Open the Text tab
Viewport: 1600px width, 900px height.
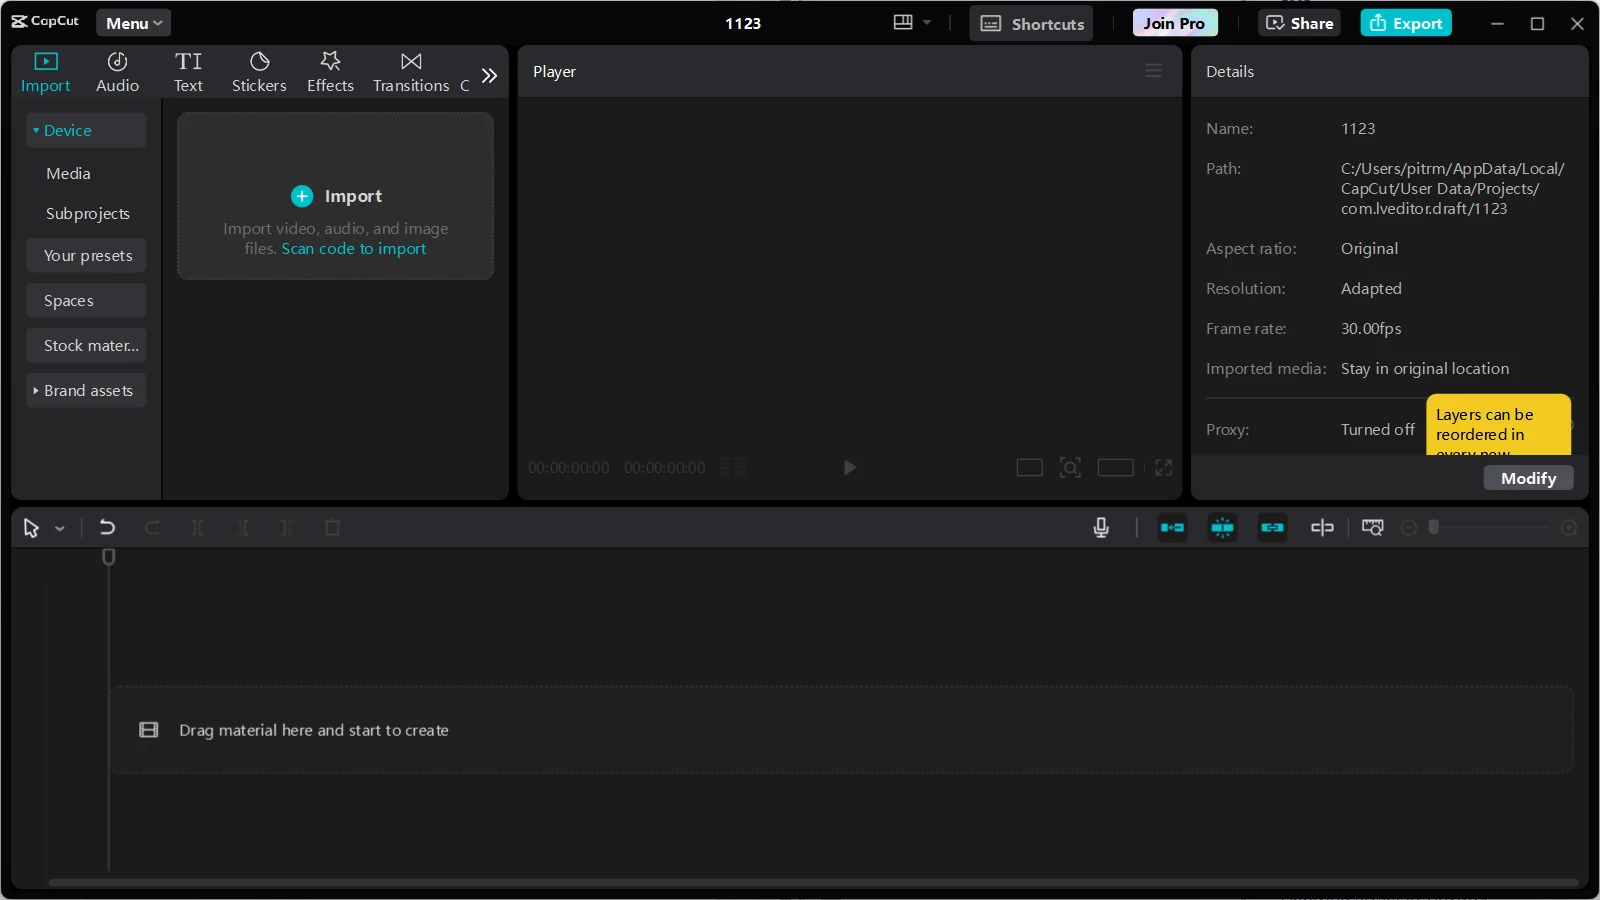pyautogui.click(x=188, y=73)
